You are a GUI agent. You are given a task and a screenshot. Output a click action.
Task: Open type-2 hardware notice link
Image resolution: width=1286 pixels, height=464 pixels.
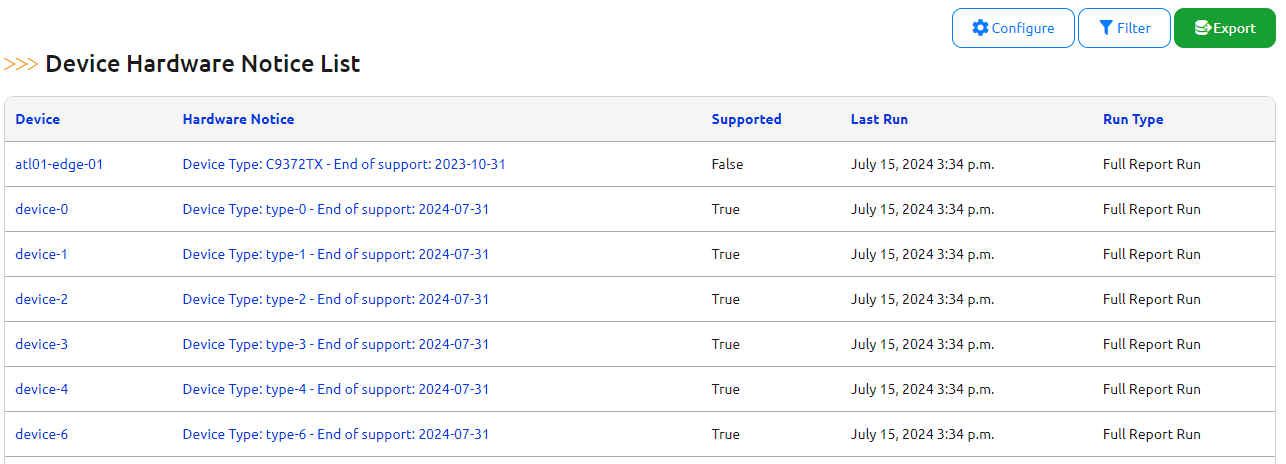[x=335, y=299]
